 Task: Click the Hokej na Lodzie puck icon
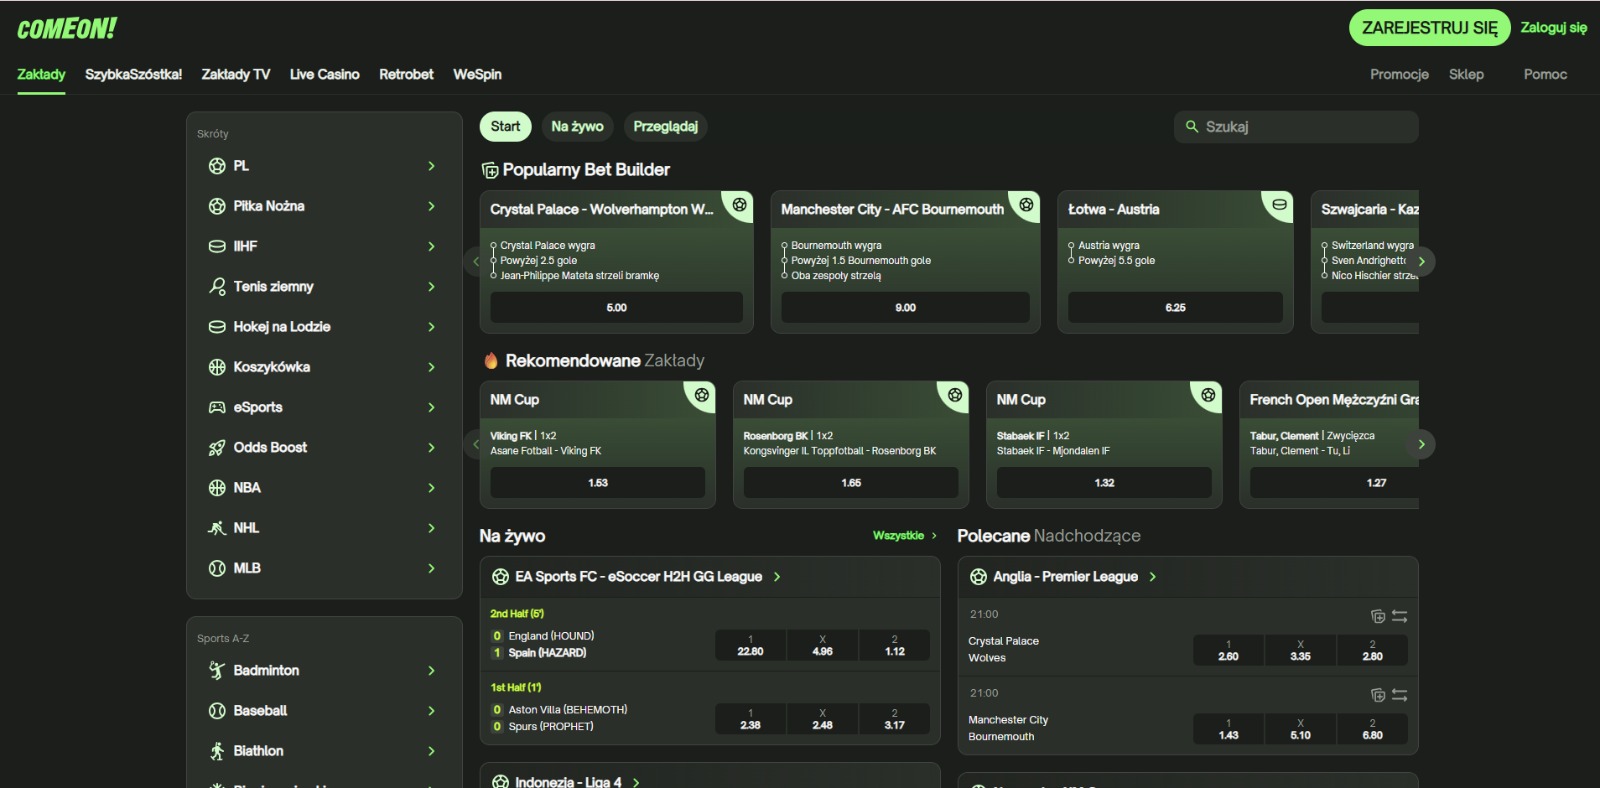[217, 327]
